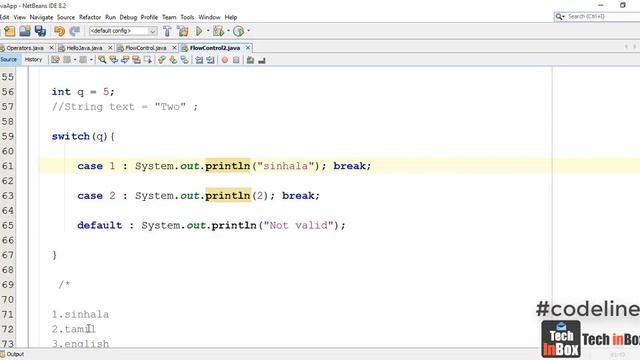Click the Find Previous Occurrence icon

point(113,60)
